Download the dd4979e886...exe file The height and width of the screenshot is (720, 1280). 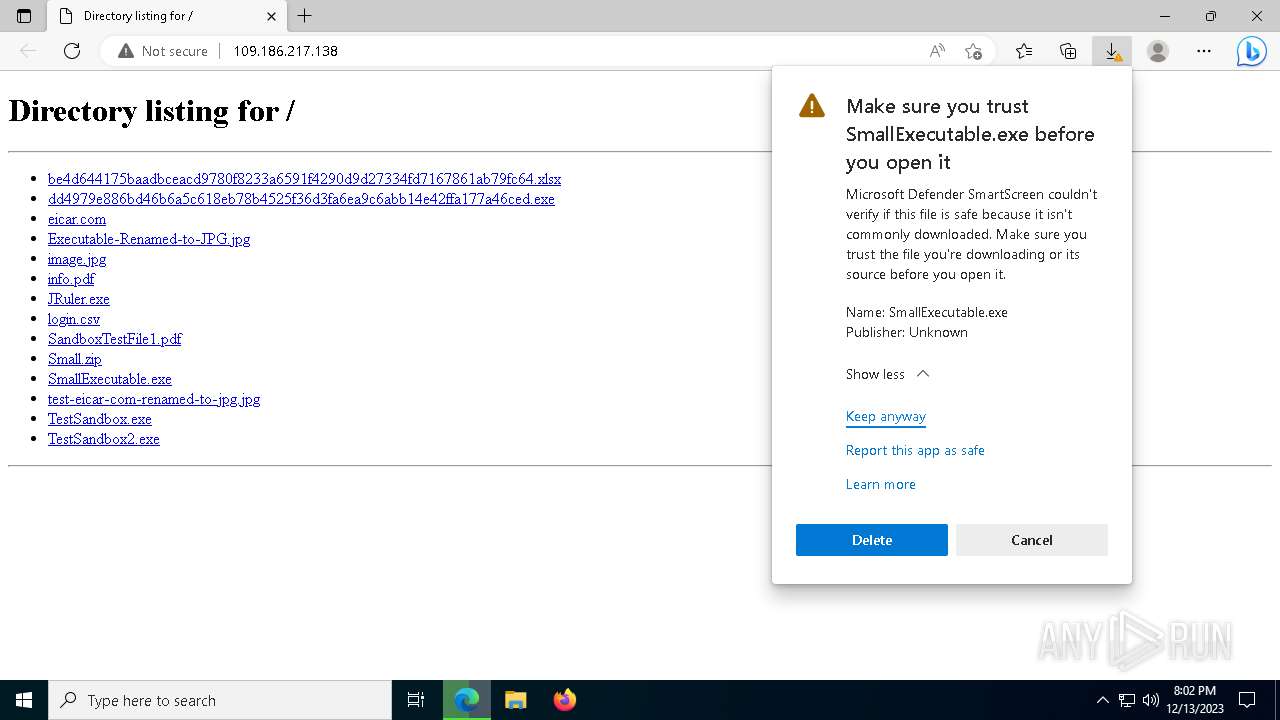301,199
